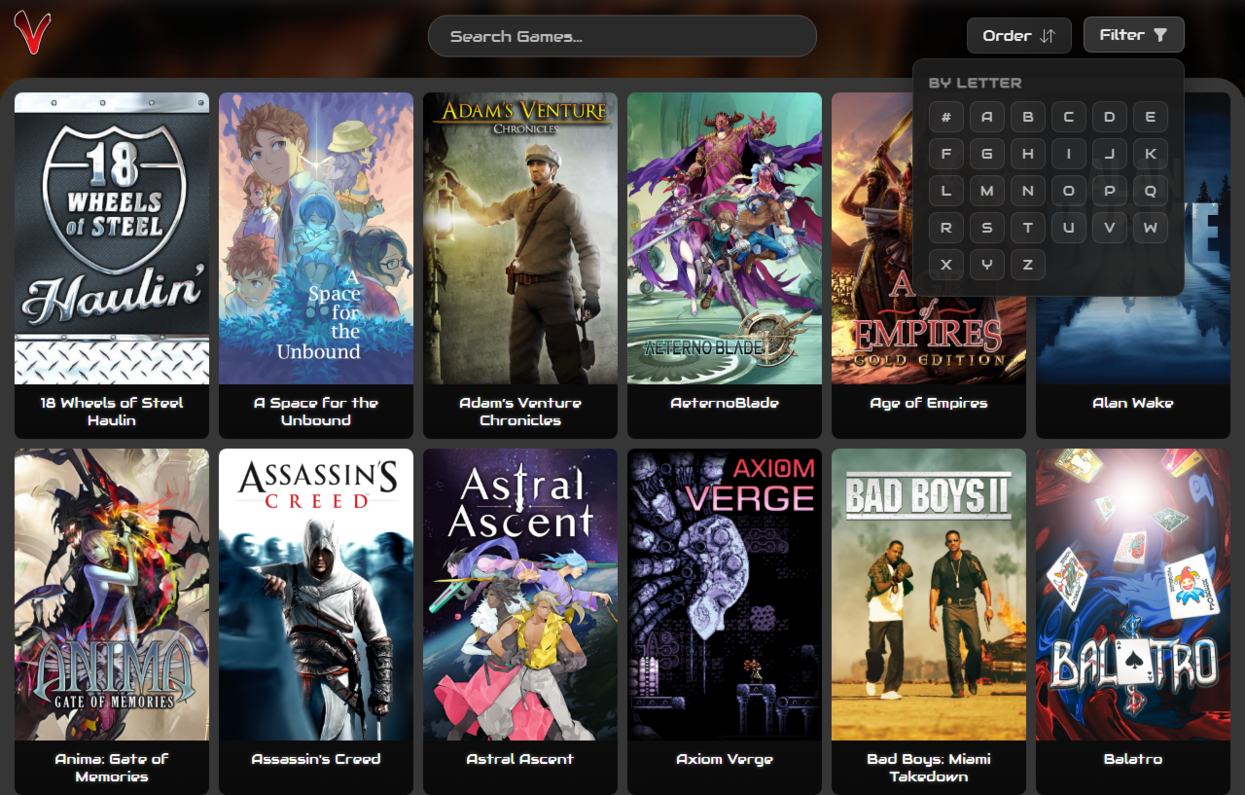Open A Space for the Unbound cover
Image resolution: width=1245 pixels, height=795 pixels.
point(316,238)
